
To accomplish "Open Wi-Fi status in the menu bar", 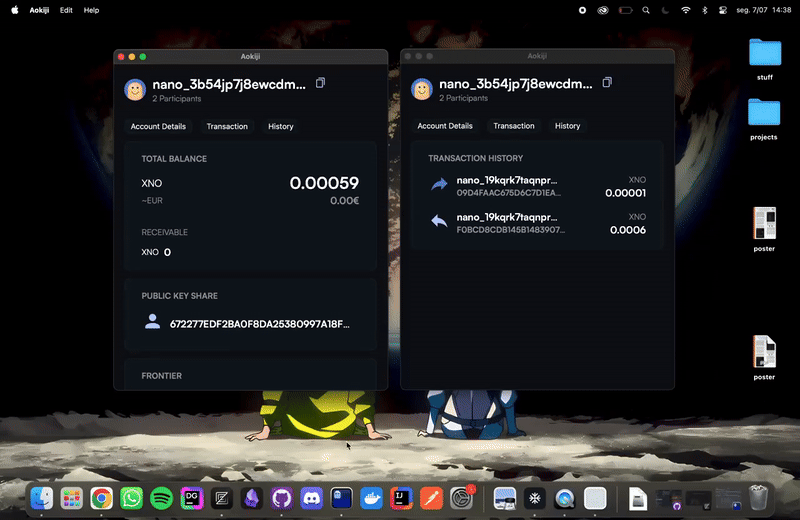I will (686, 10).
